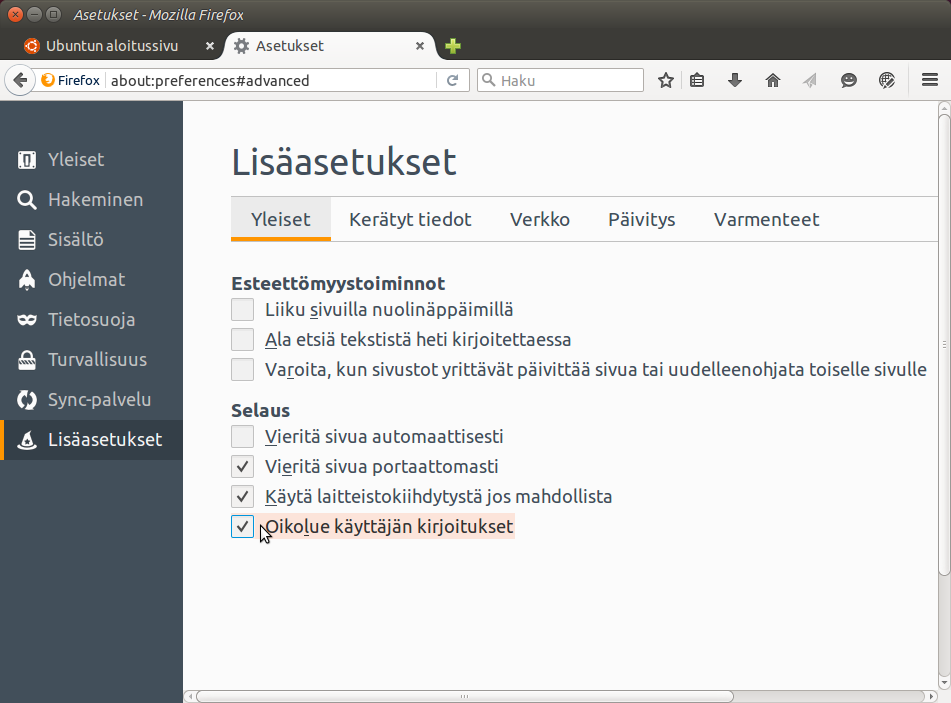Open the hamburger menu button
951x703 pixels.
pyautogui.click(x=929, y=81)
